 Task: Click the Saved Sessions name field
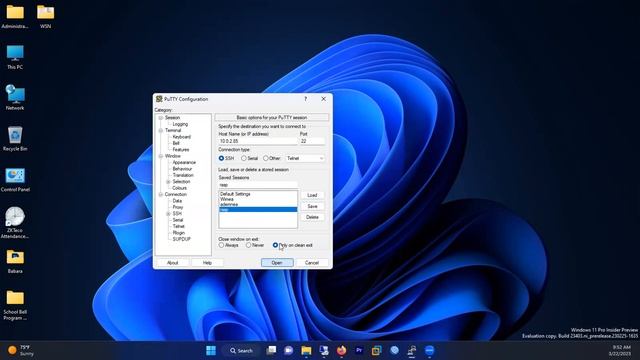pos(258,185)
